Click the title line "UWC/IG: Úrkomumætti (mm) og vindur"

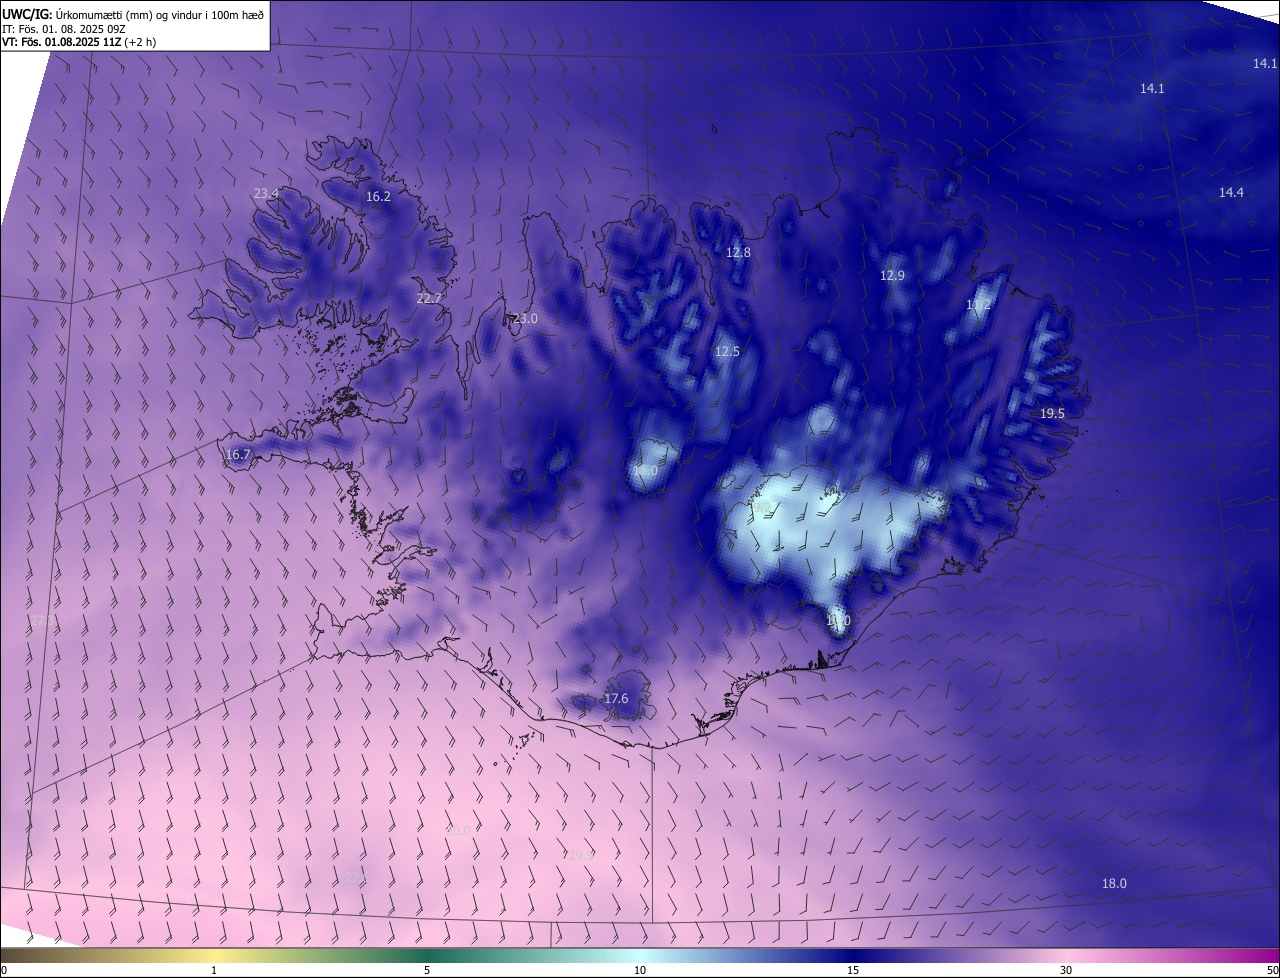pyautogui.click(x=133, y=13)
